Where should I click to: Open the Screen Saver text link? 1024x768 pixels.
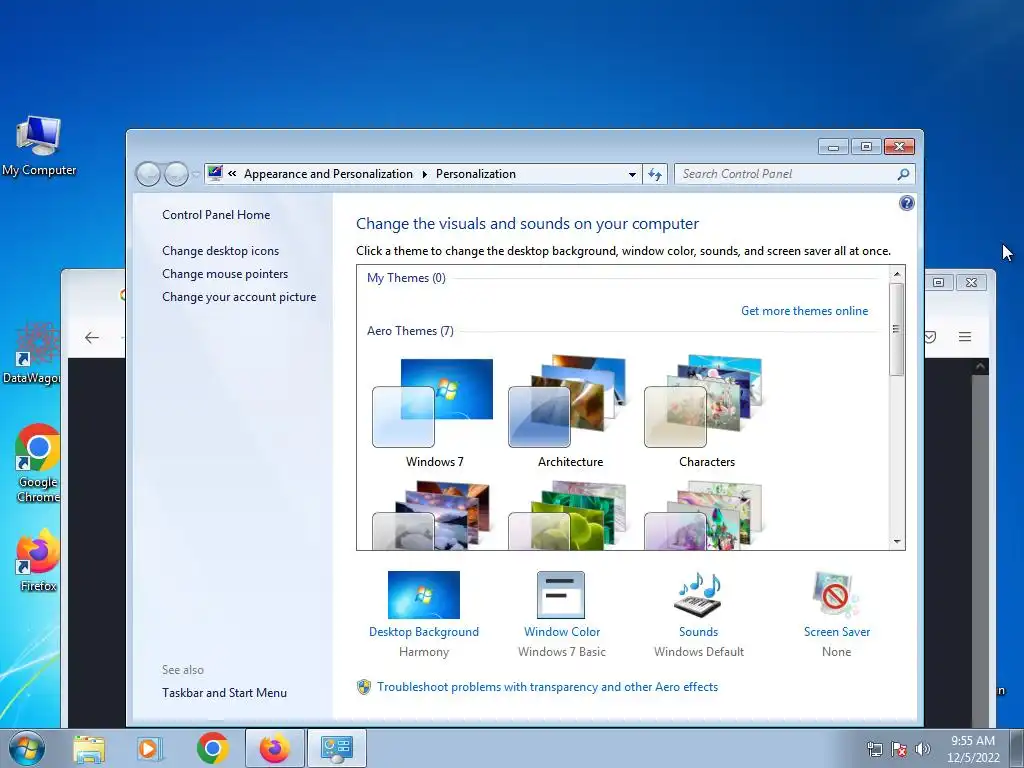[x=837, y=632]
